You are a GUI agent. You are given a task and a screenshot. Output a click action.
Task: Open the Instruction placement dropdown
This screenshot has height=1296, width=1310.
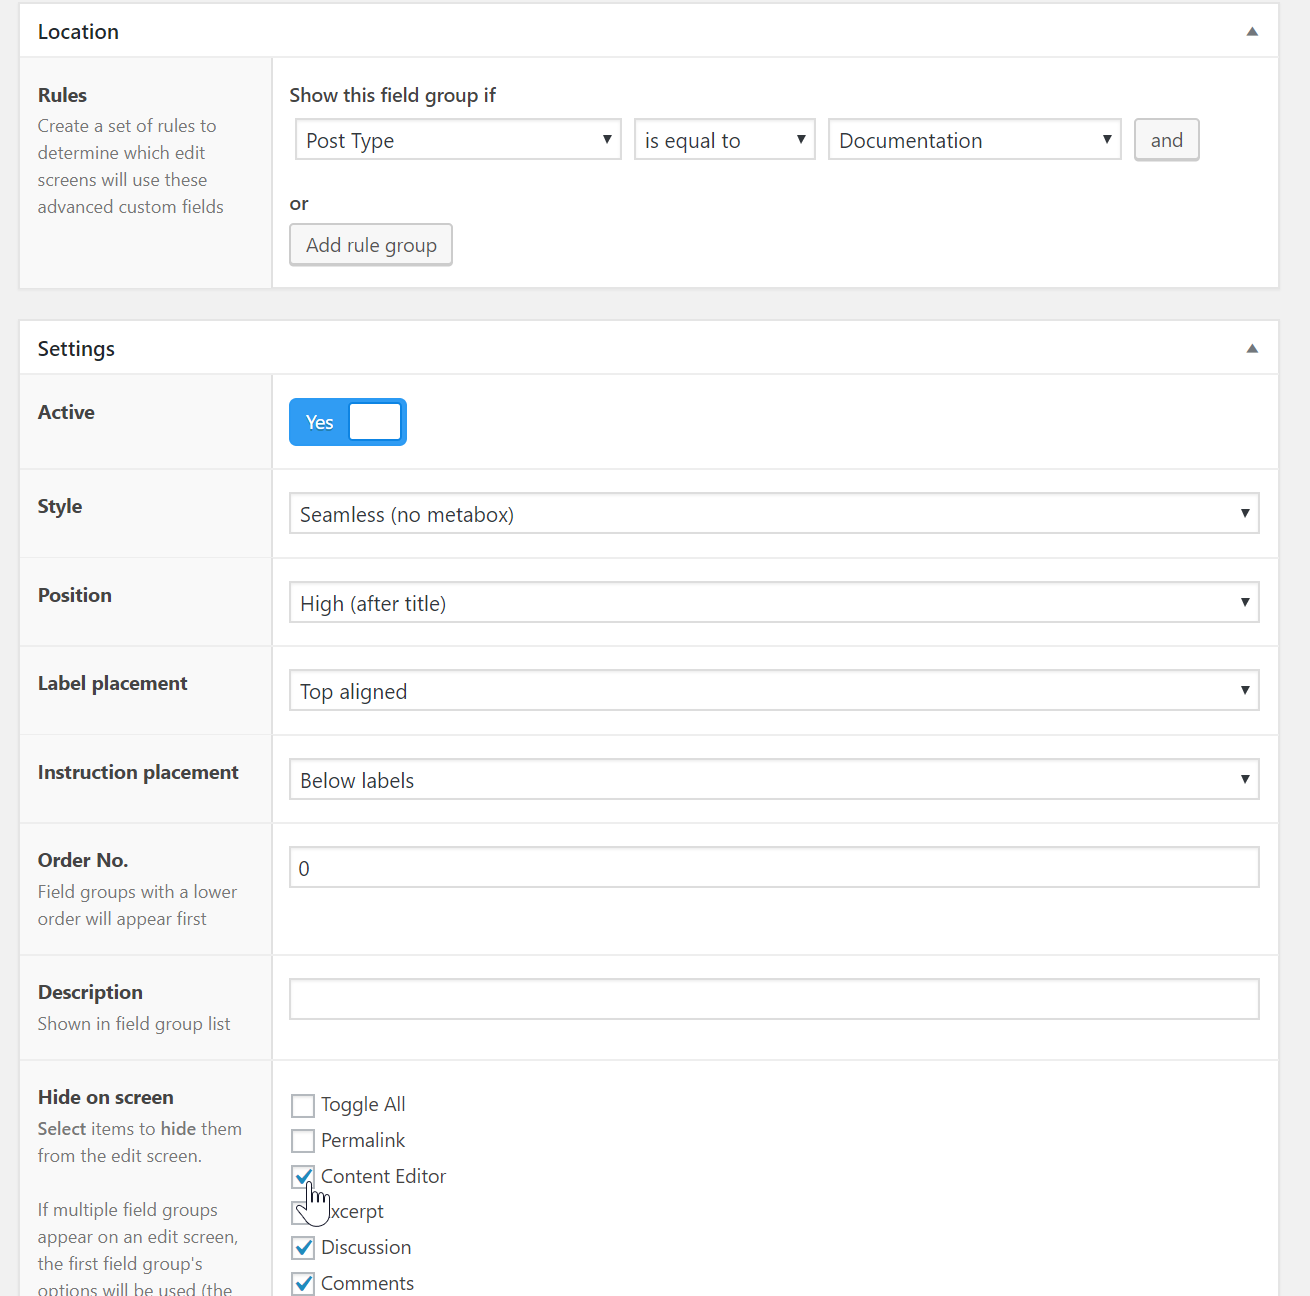coord(773,779)
